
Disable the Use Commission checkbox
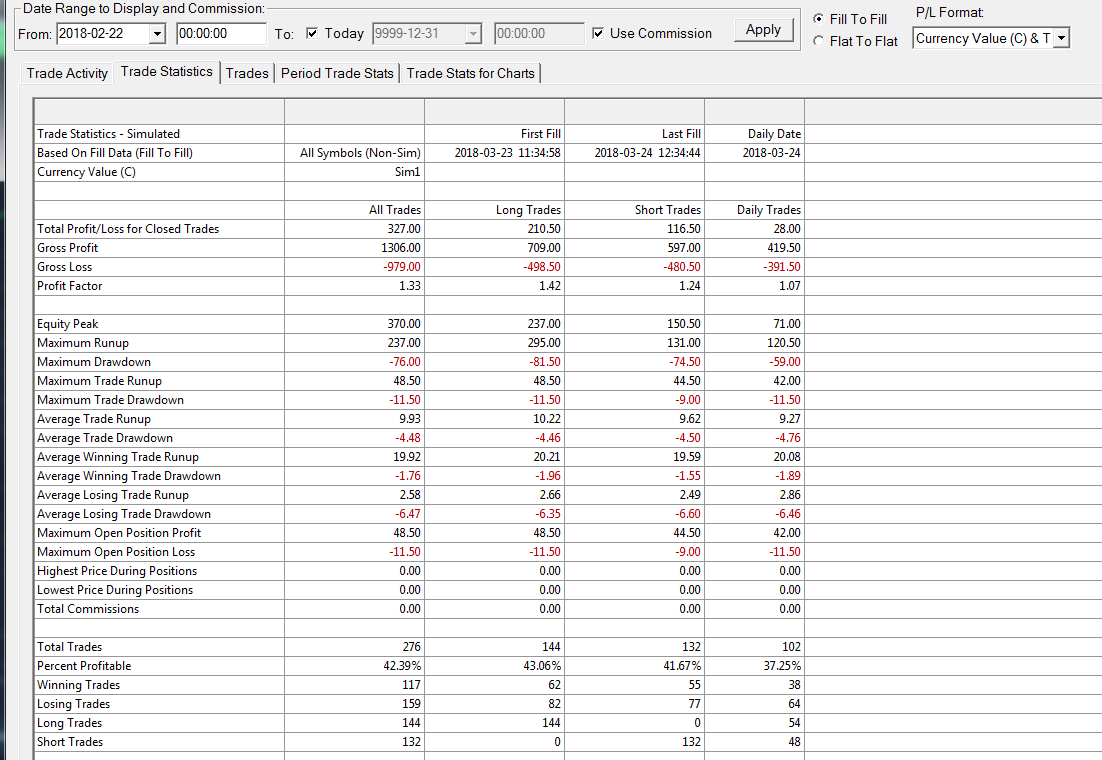click(598, 33)
